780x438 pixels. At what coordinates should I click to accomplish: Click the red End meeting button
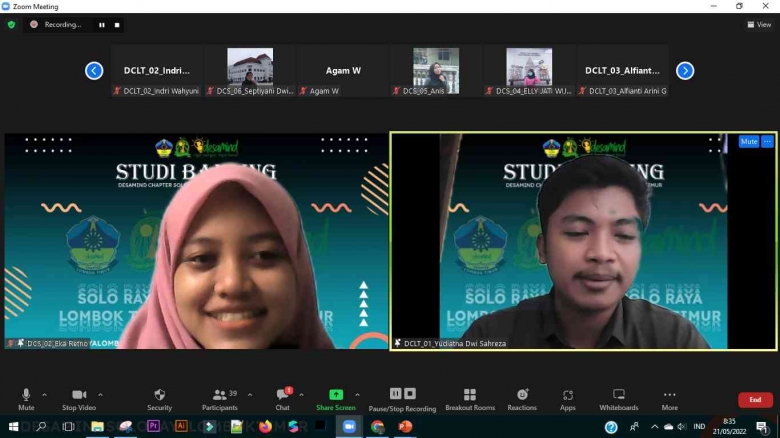pos(755,399)
